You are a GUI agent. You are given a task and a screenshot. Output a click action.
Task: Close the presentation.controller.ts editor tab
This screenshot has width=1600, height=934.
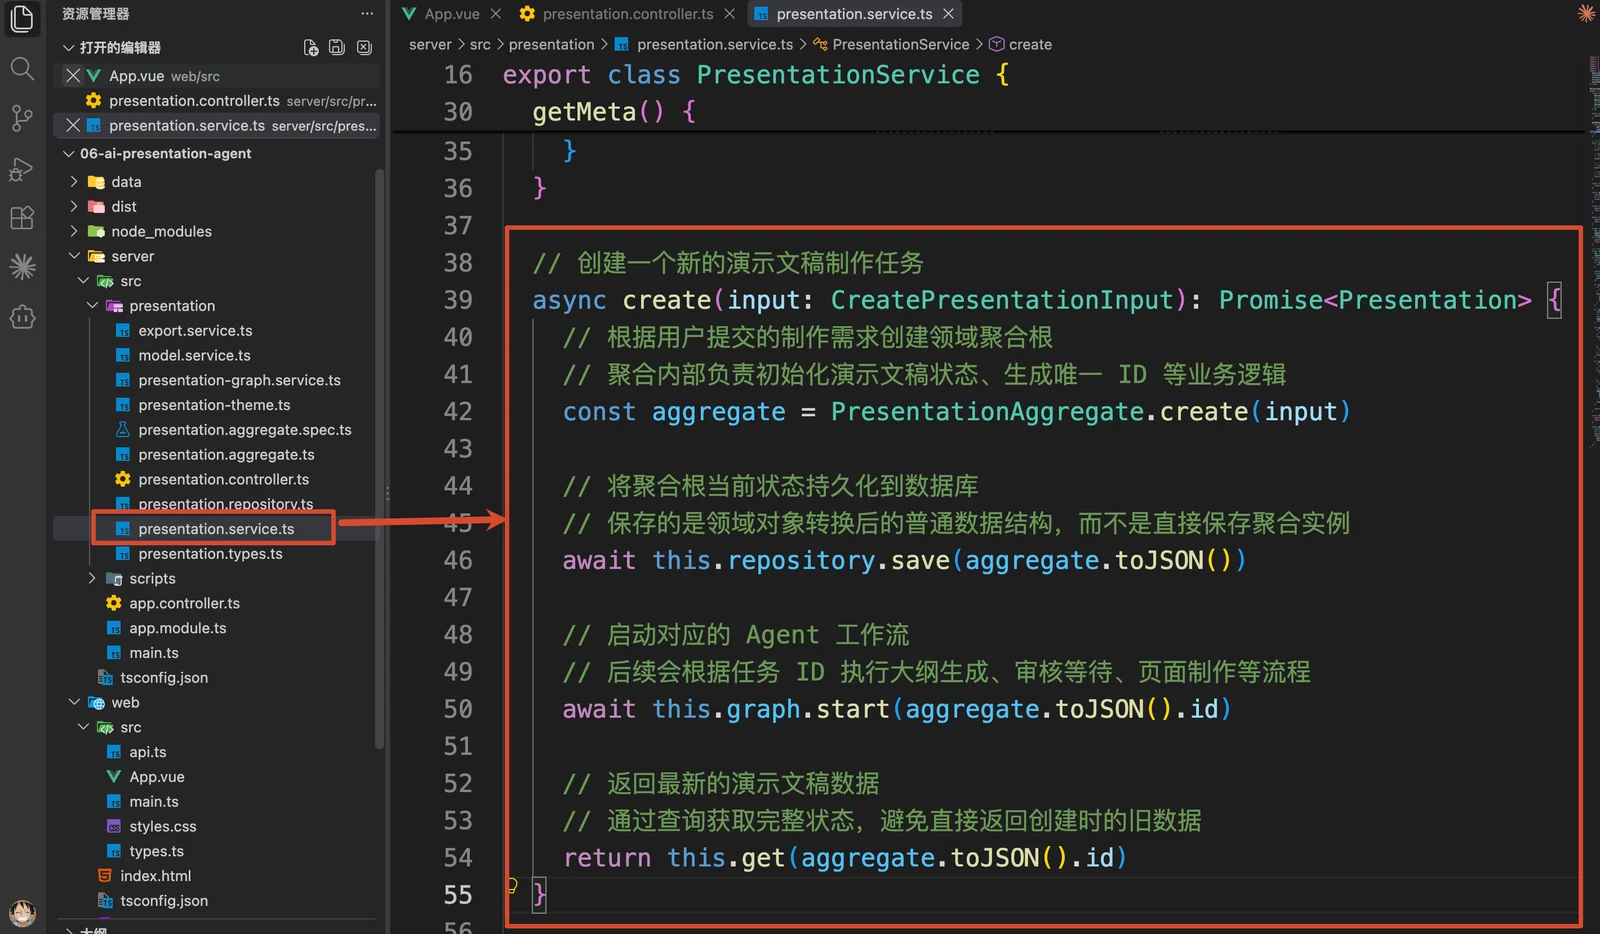pyautogui.click(x=729, y=14)
